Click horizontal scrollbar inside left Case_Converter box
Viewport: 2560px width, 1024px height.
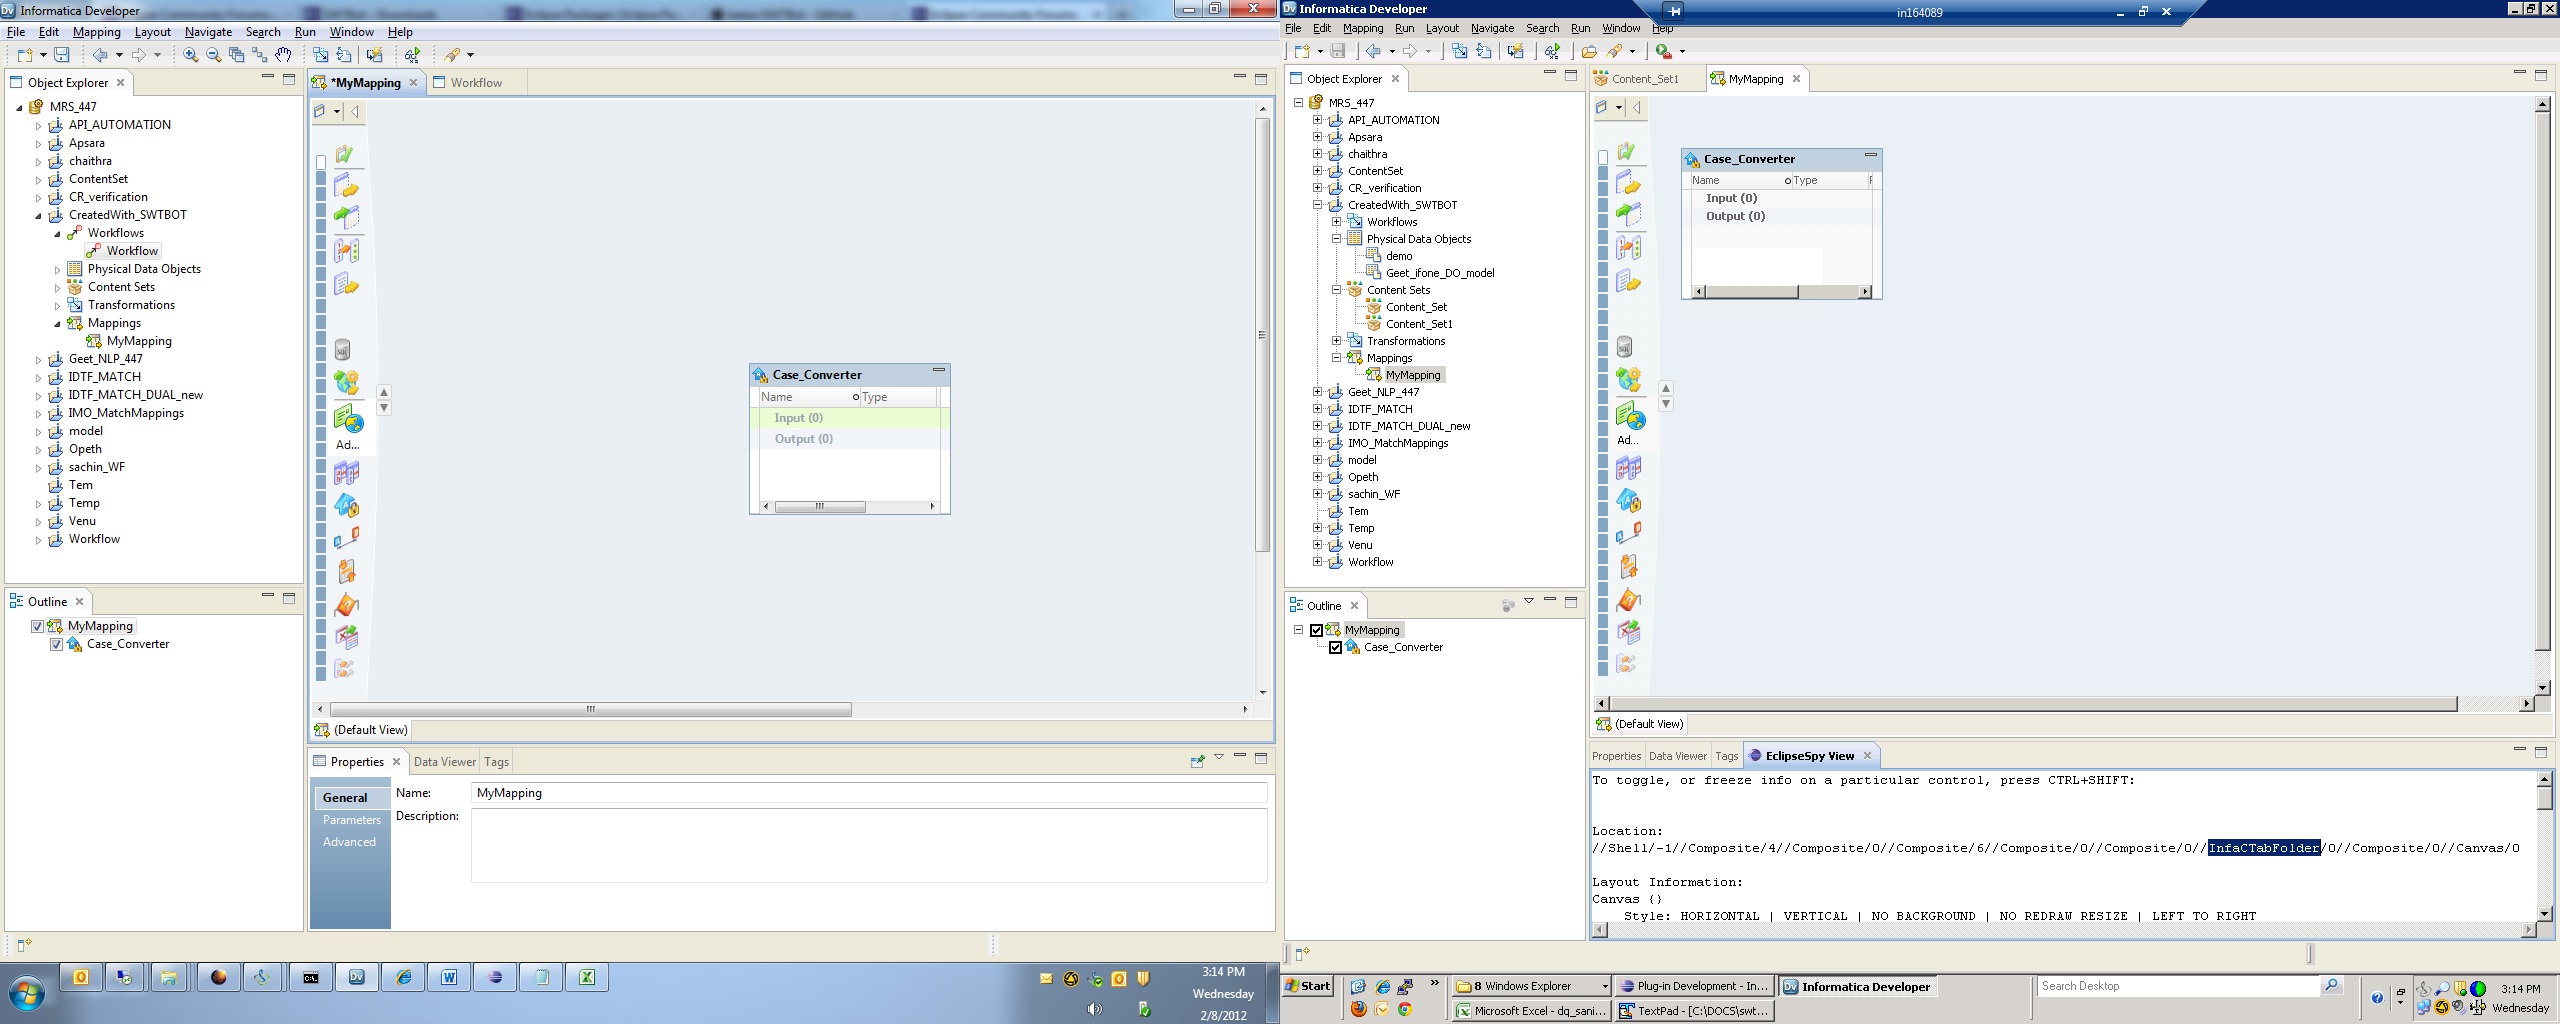click(820, 506)
